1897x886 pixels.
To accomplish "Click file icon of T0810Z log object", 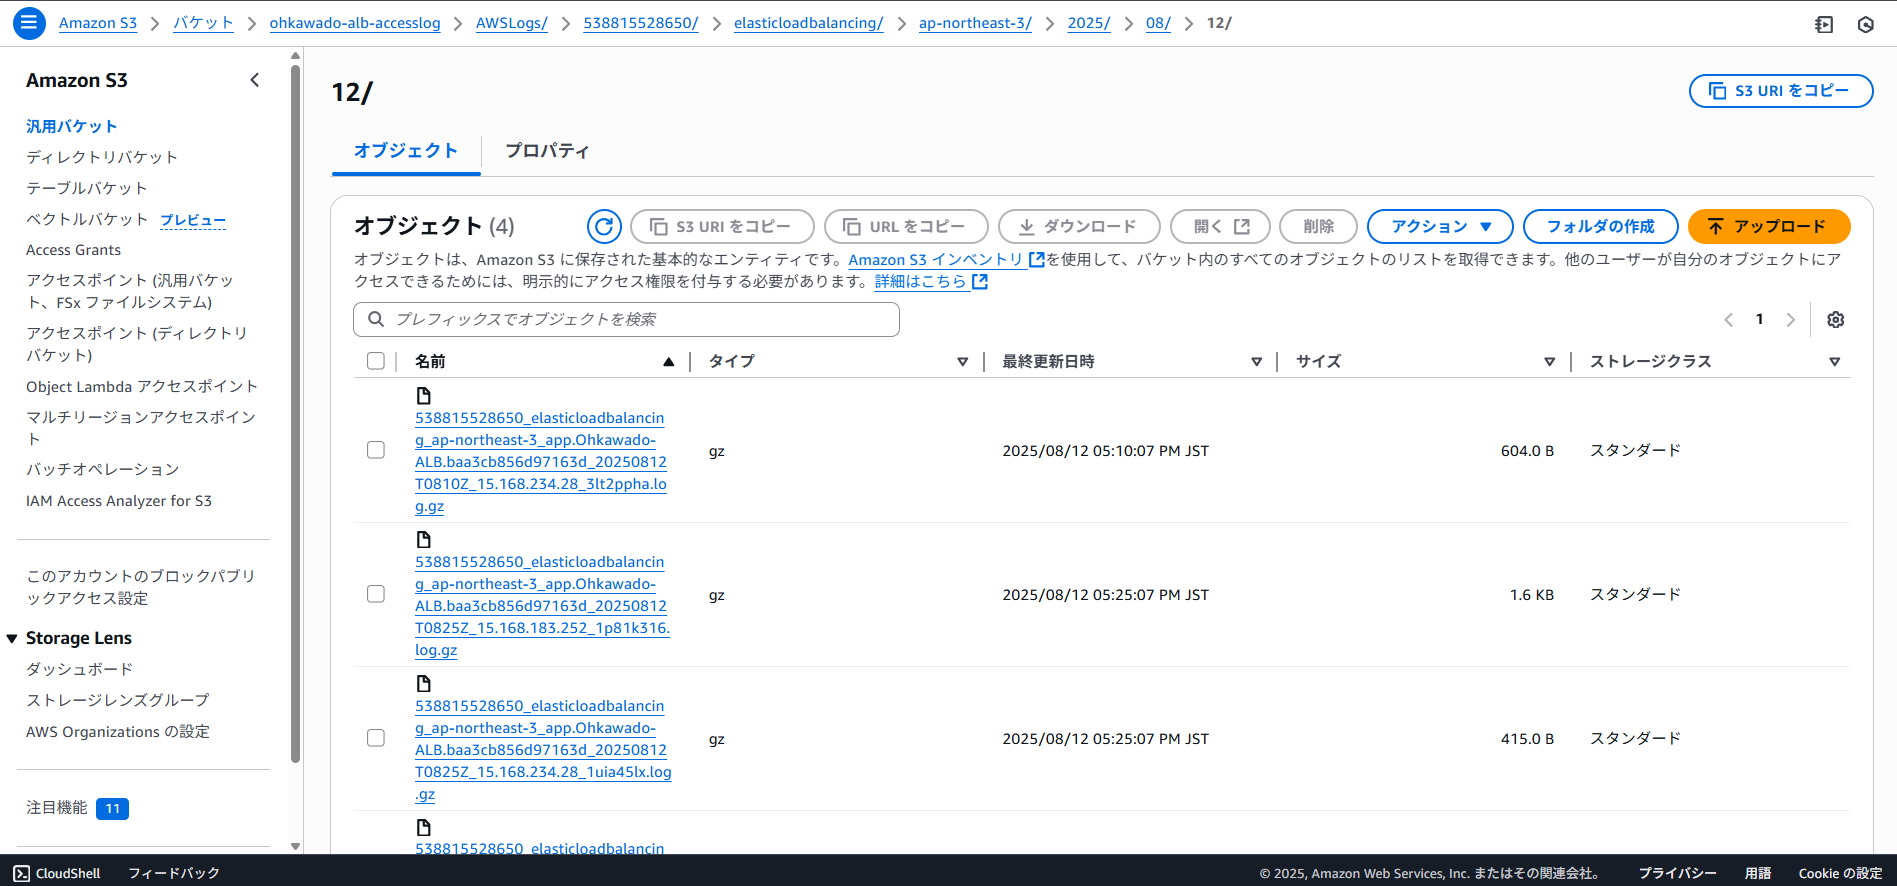I will (424, 395).
